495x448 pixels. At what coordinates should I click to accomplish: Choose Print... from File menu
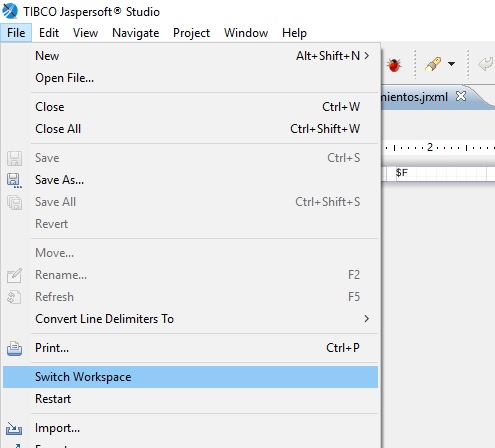tap(190, 348)
